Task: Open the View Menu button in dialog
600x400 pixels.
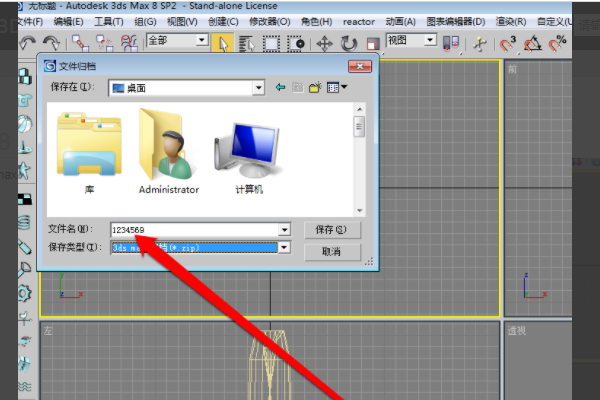Action: 337,88
